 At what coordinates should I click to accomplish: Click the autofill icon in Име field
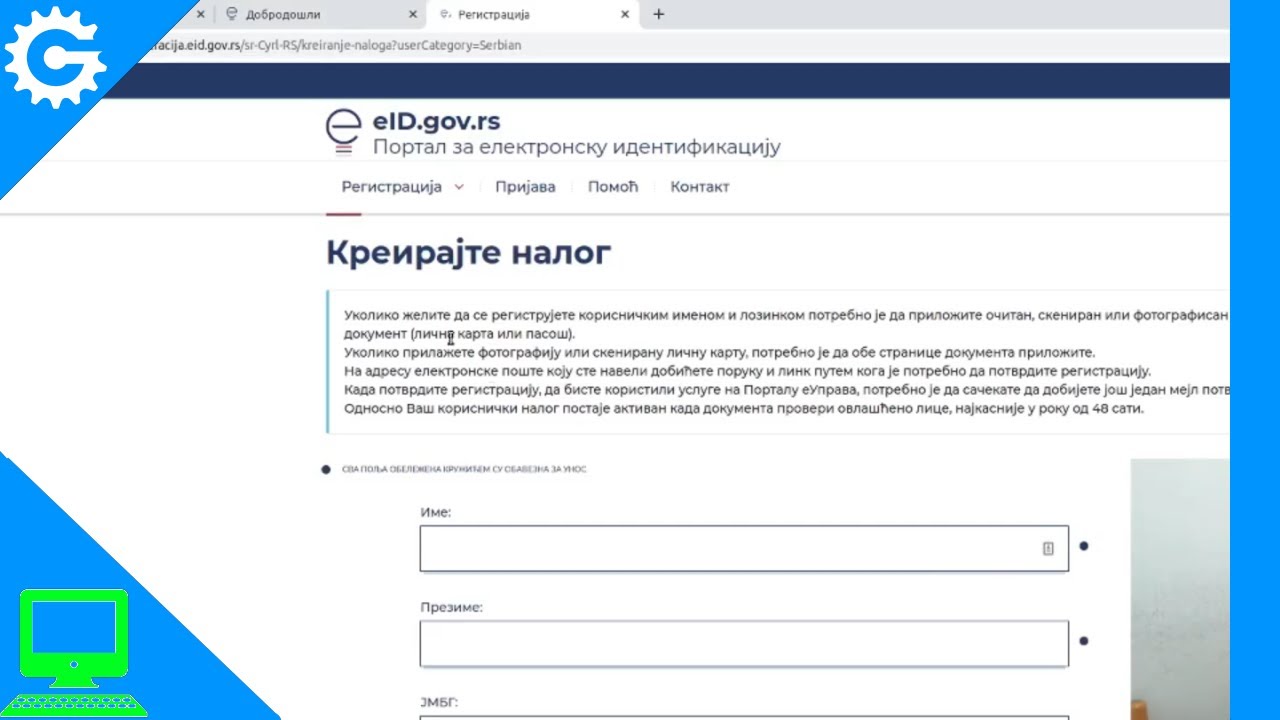tap(1048, 548)
